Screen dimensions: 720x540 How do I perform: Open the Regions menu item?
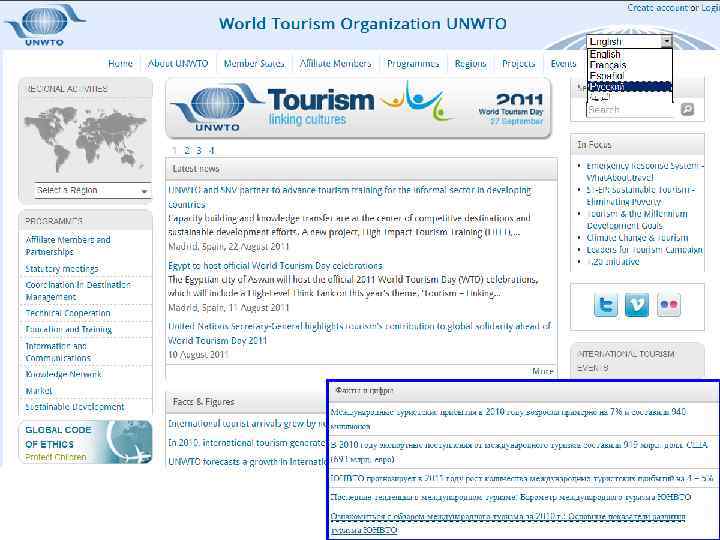tap(470, 63)
